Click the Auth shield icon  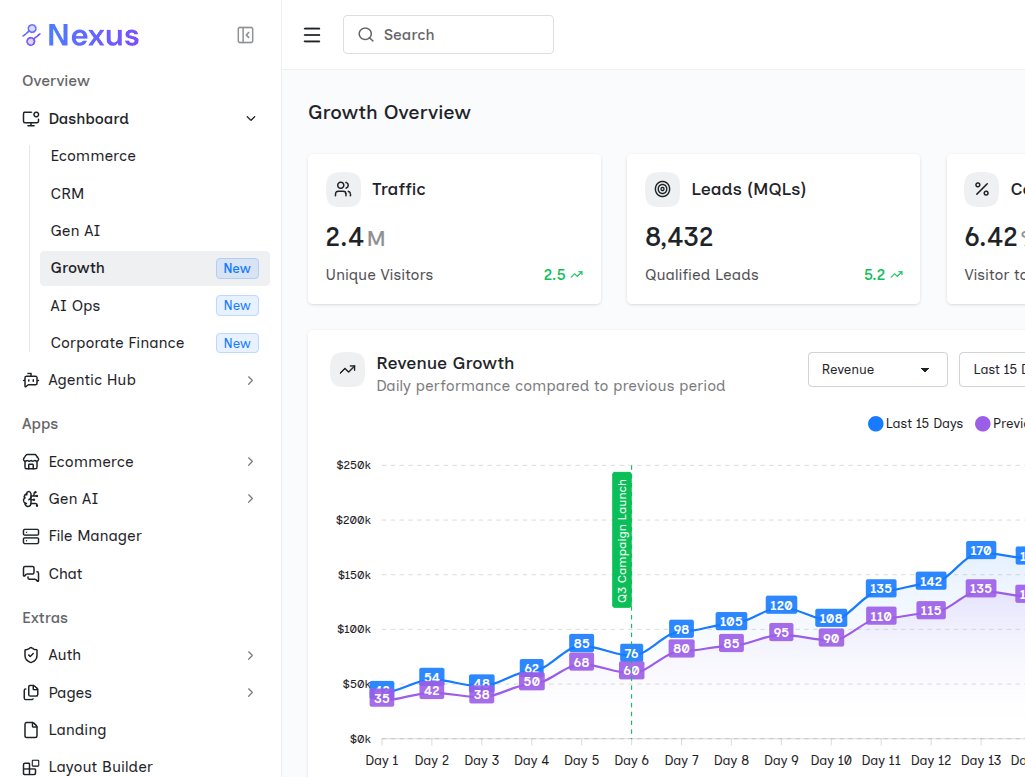[x=31, y=655]
